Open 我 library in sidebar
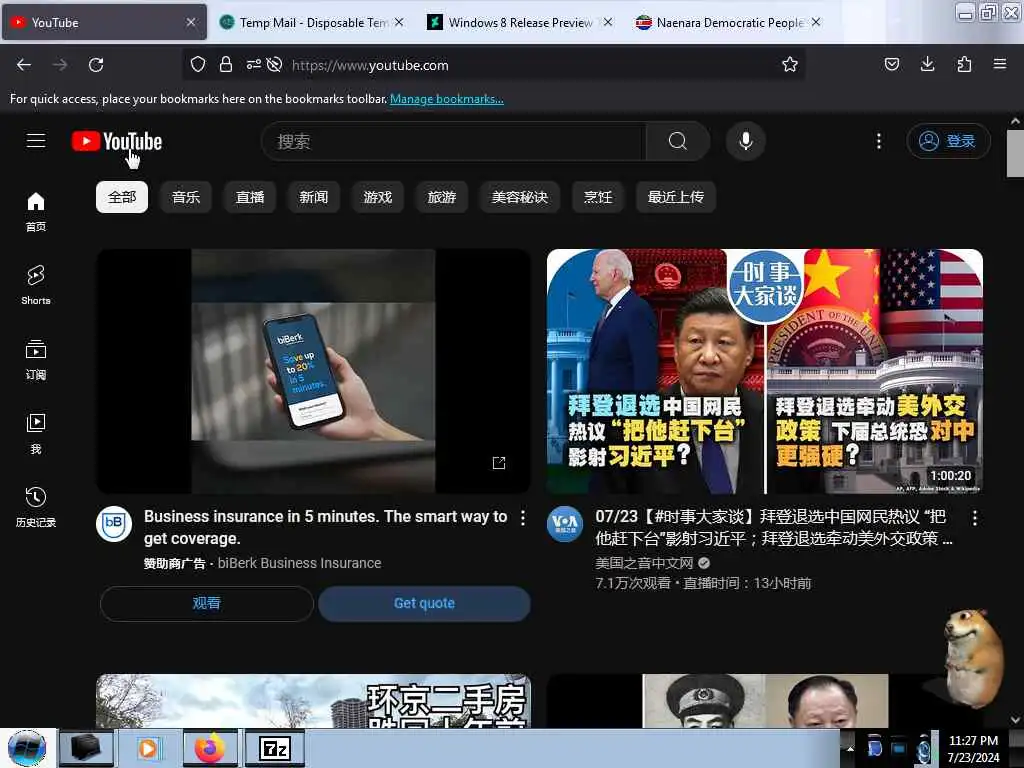 [x=36, y=434]
